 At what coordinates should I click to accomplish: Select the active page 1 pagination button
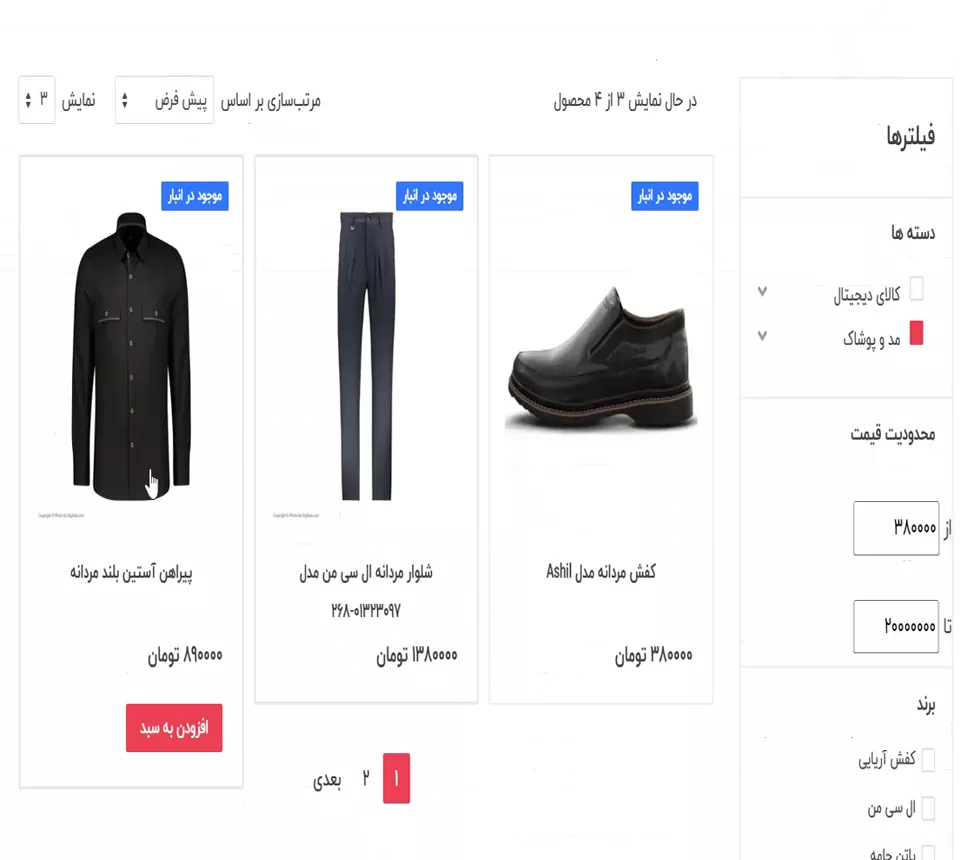click(x=396, y=778)
